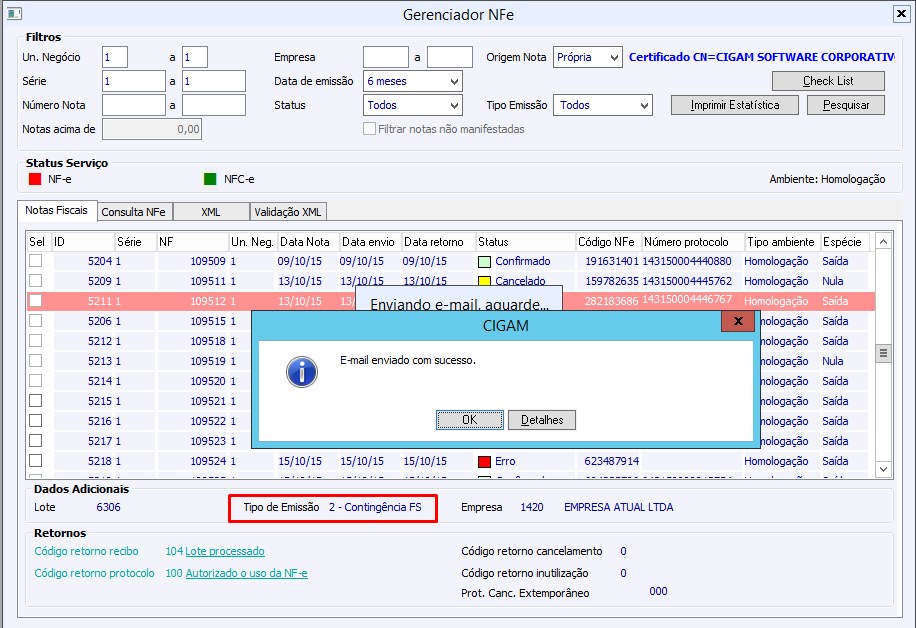The width and height of the screenshot is (916, 628).
Task: Click the first Número Nota input field
Action: tap(134, 105)
